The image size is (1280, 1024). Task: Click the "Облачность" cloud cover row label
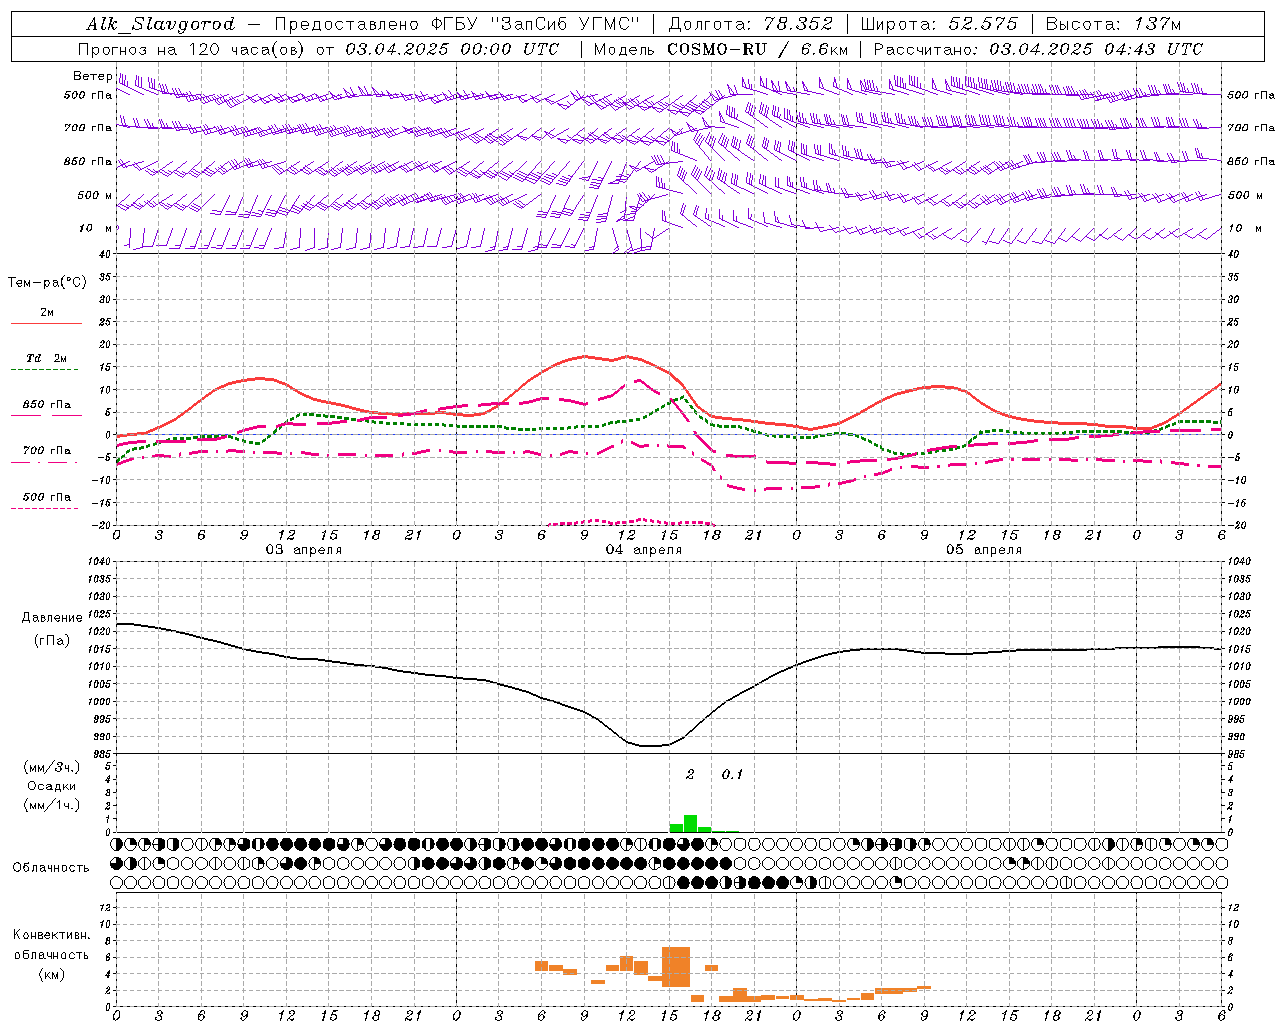tap(51, 867)
